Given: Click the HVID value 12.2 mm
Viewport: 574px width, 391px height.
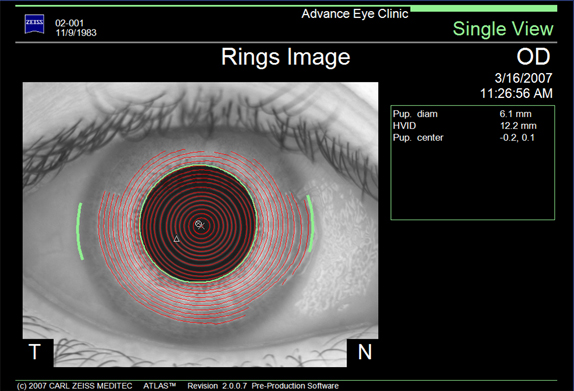Looking at the screenshot, I should 518,126.
